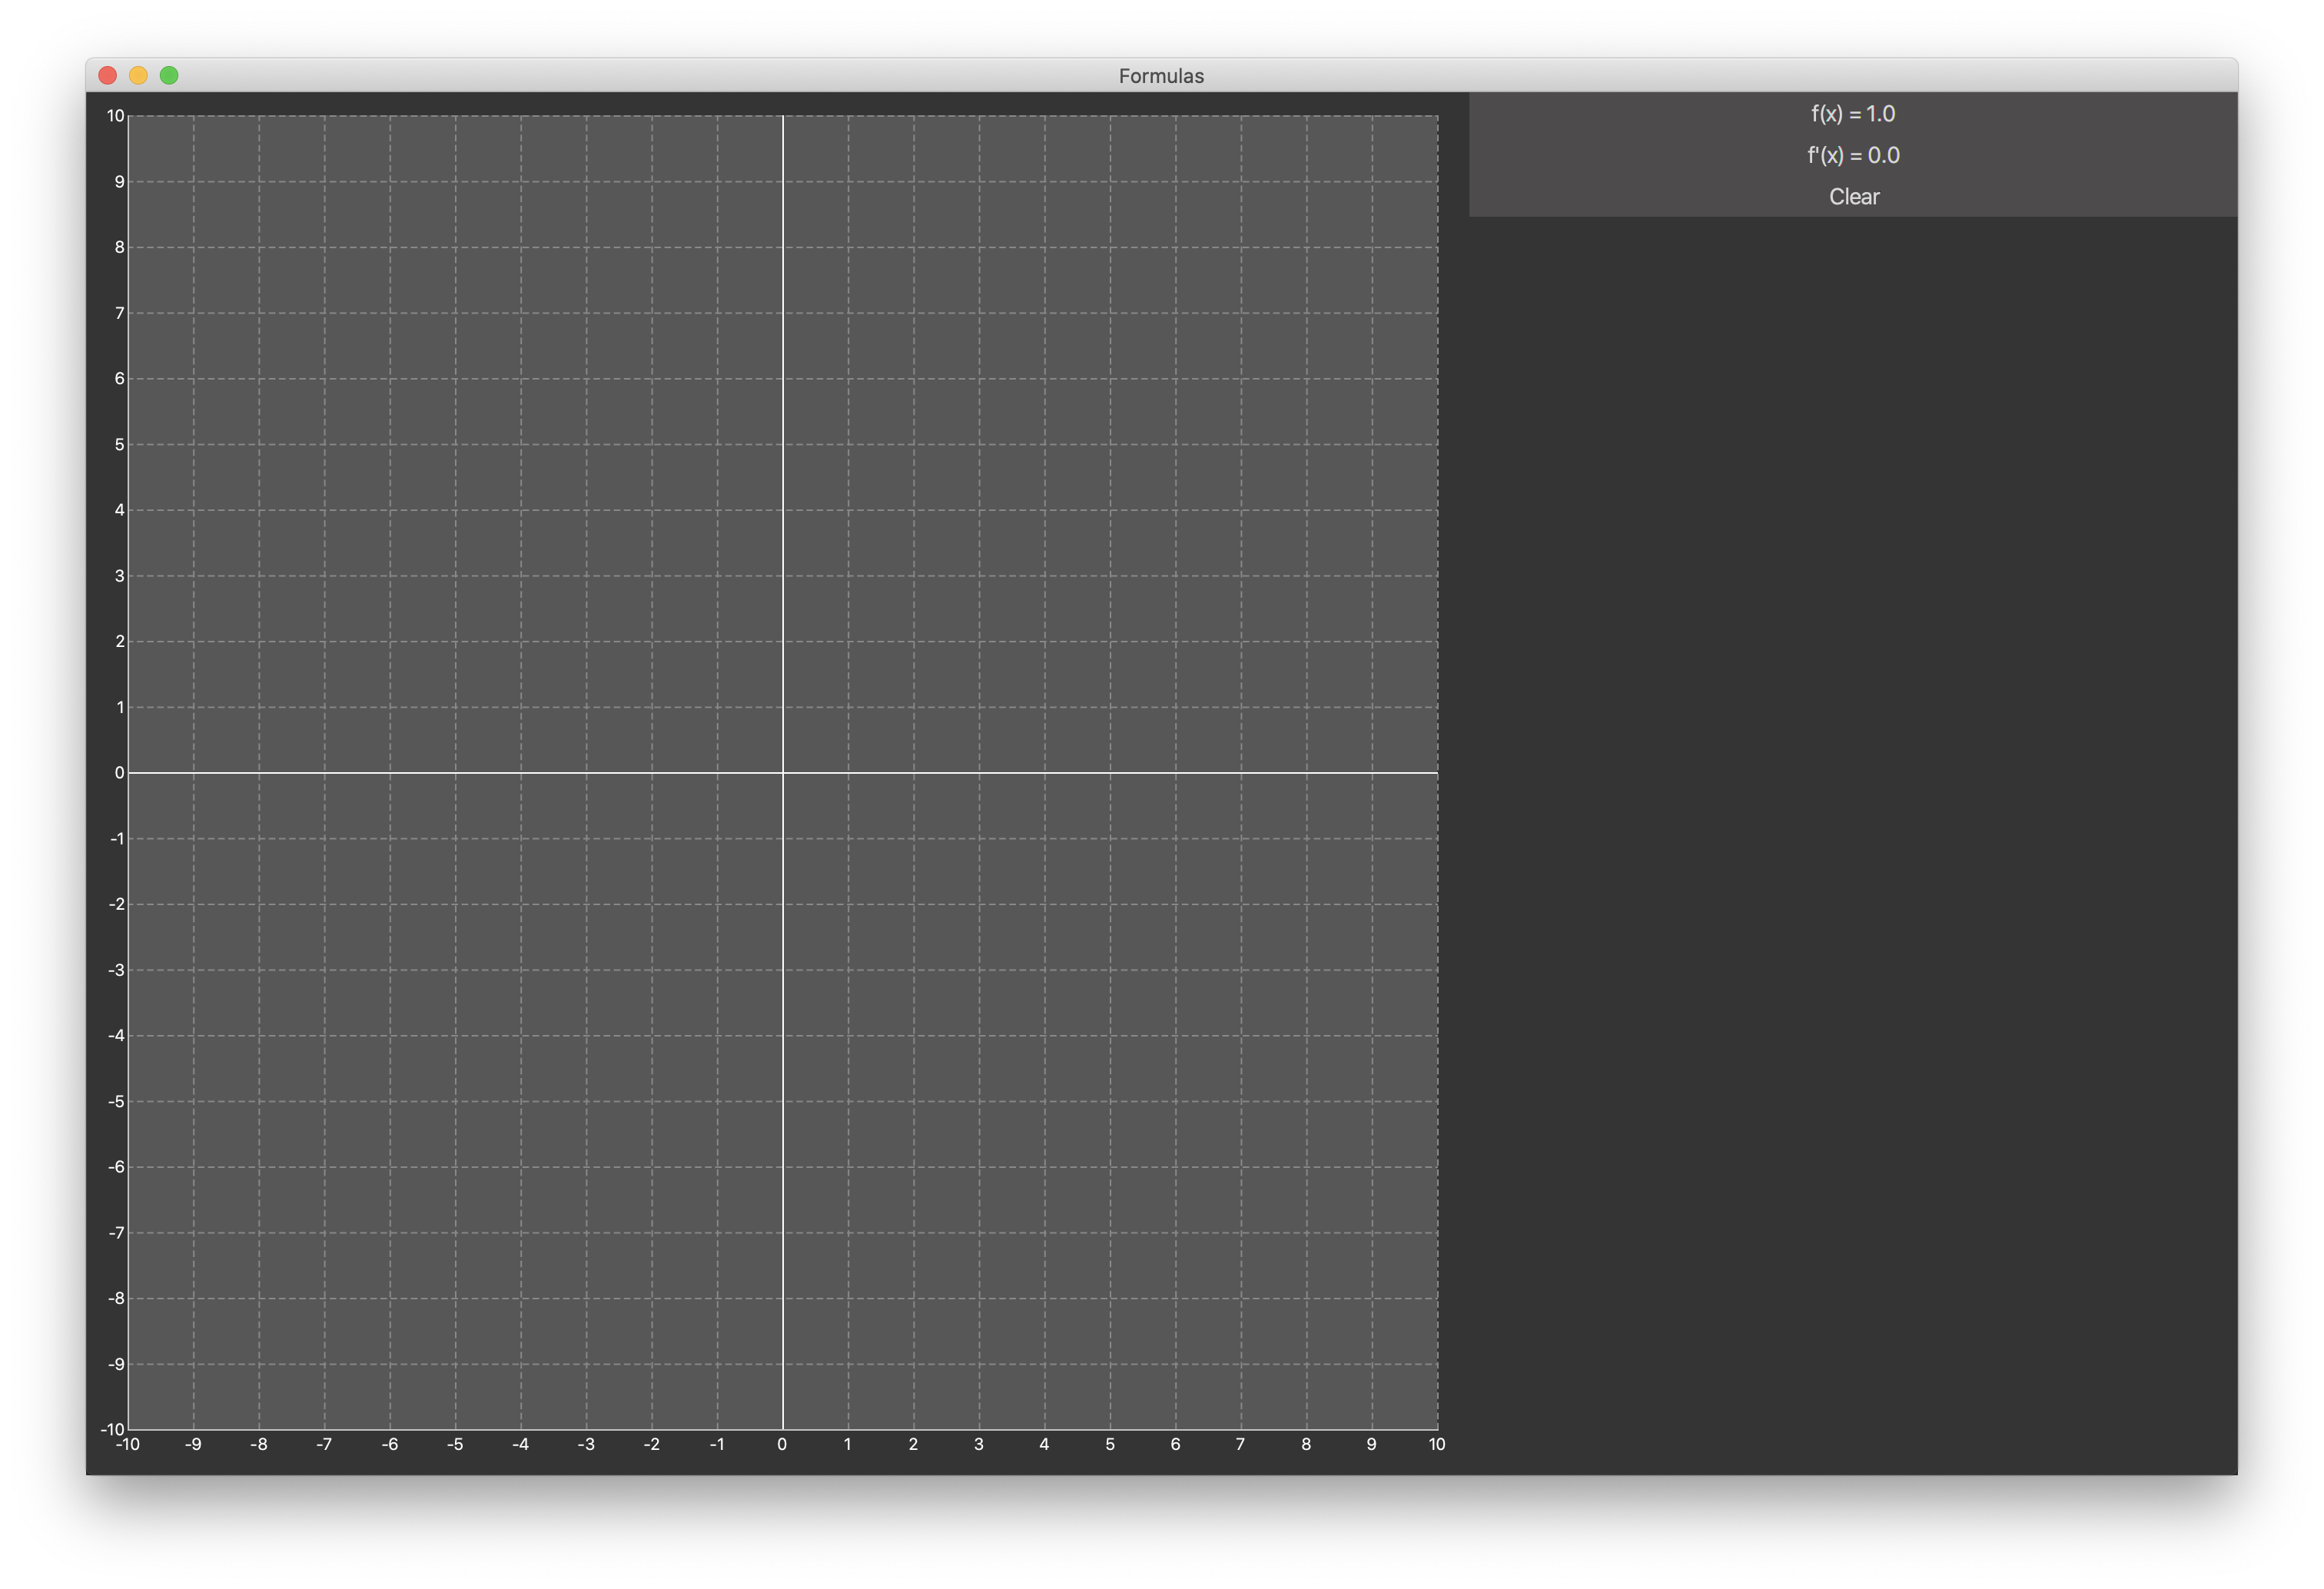Click the x-axis label 0
The width and height of the screenshot is (2324, 1589).
pos(782,1444)
